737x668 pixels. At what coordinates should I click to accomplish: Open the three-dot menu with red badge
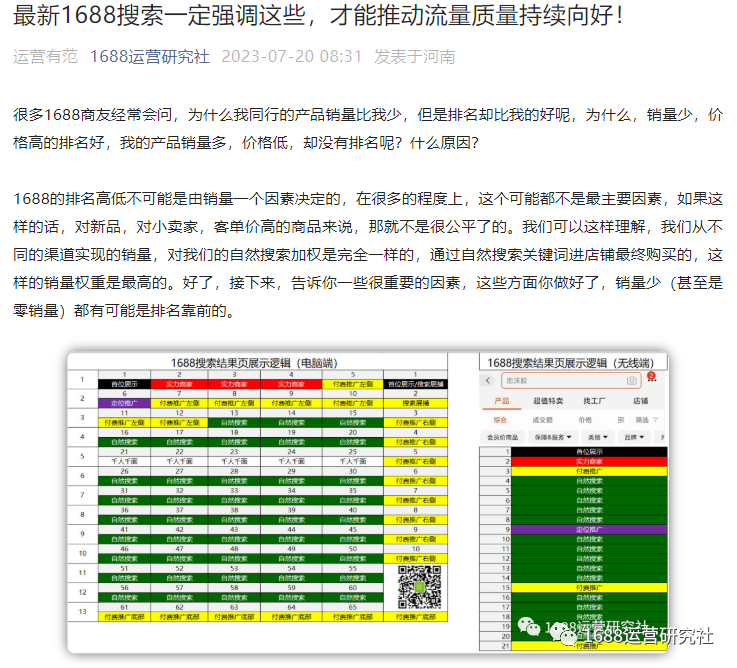(x=651, y=377)
